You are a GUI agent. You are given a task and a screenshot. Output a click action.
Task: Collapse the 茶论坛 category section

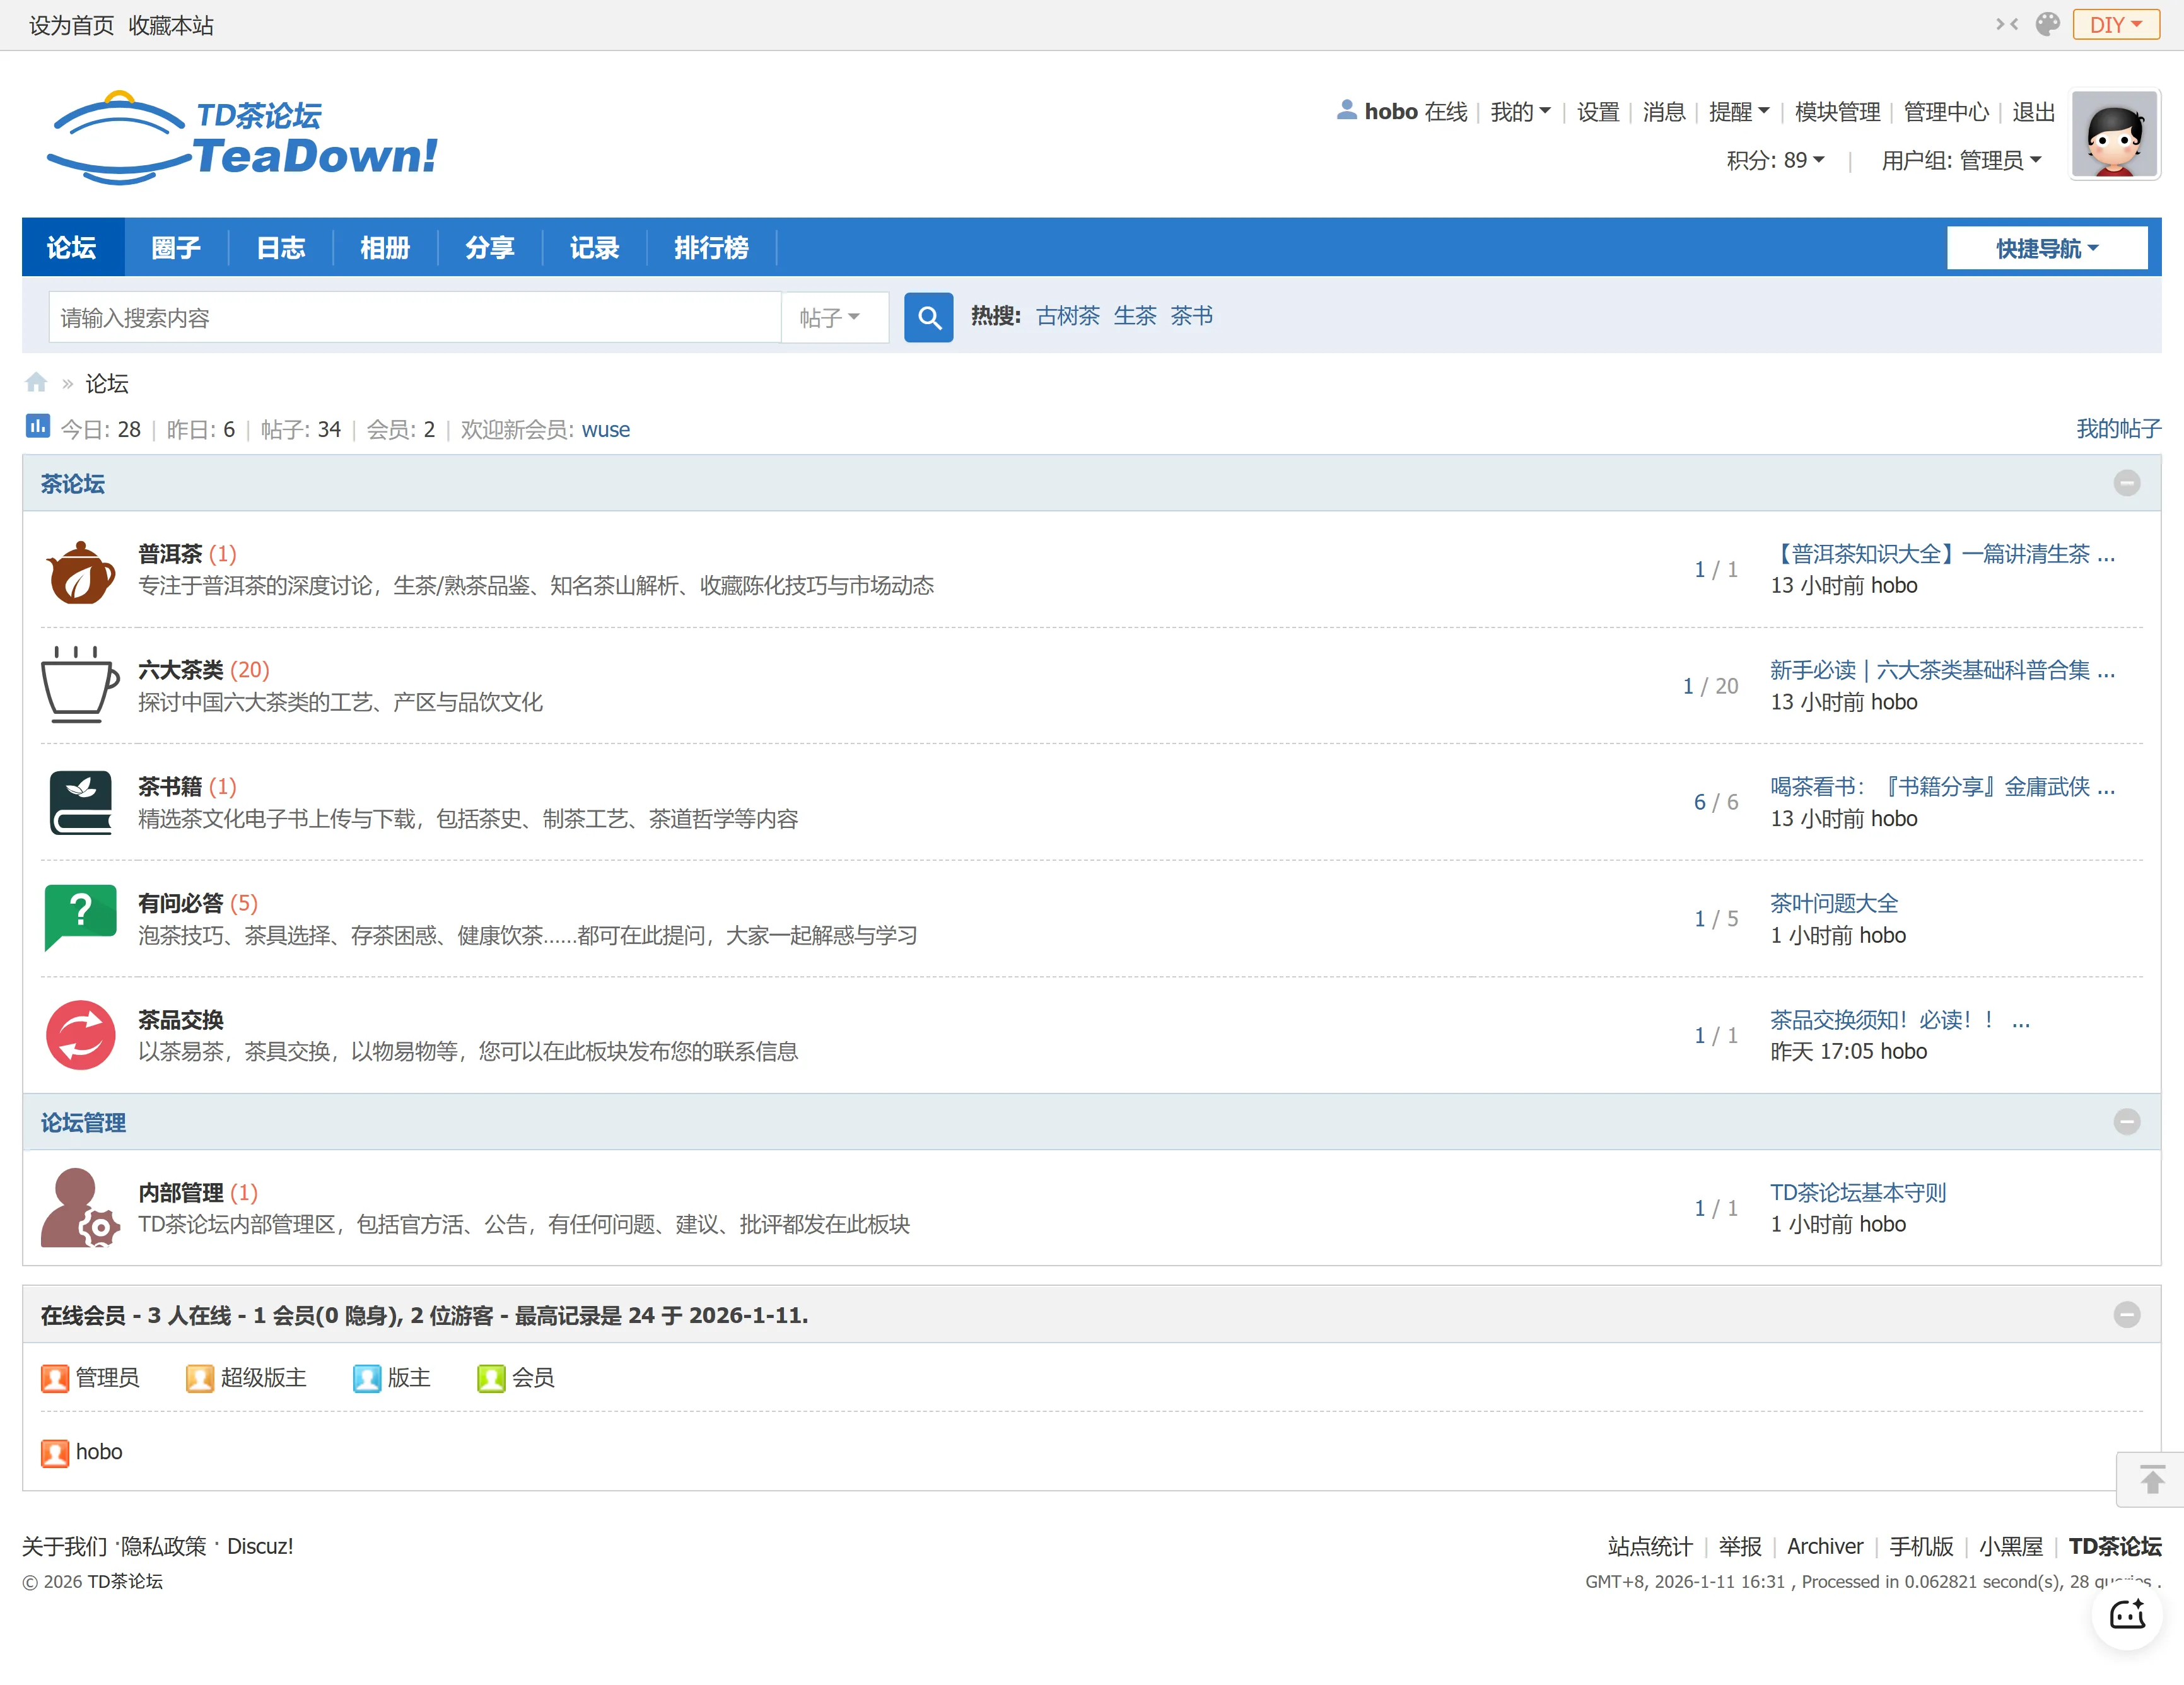2126,483
